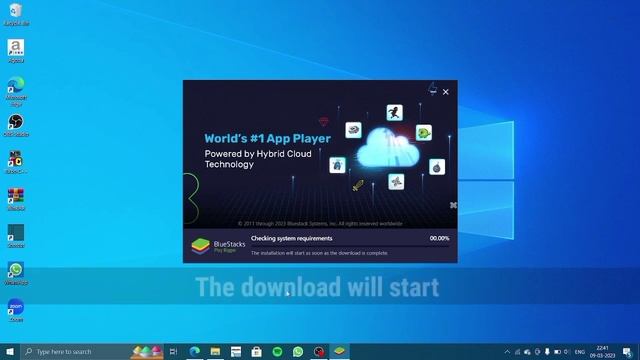
Task: Open the battery status tray icon
Action: point(557,351)
